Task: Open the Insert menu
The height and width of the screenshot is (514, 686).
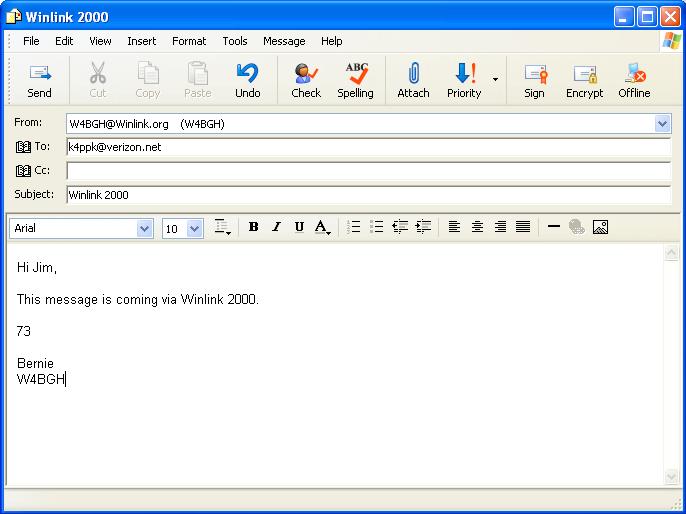Action: 141,41
